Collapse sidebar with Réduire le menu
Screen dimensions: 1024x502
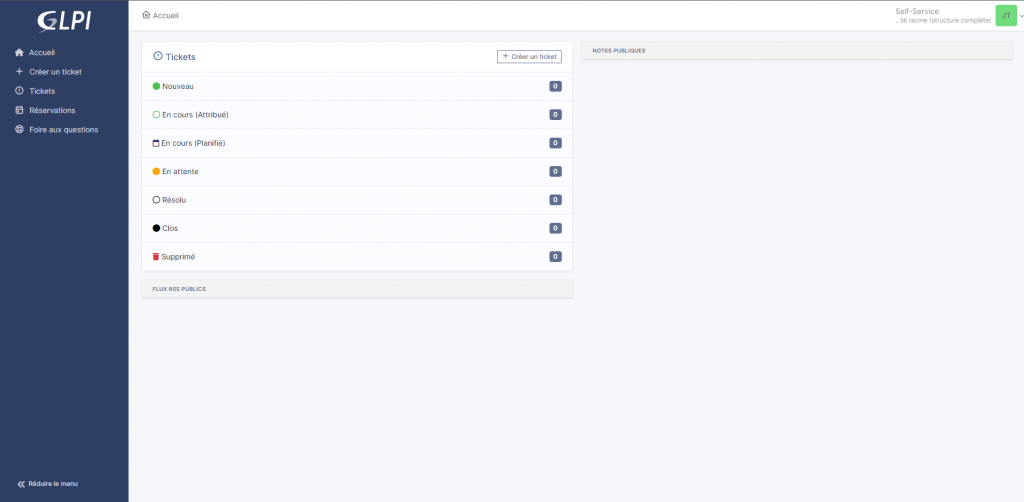[48, 484]
